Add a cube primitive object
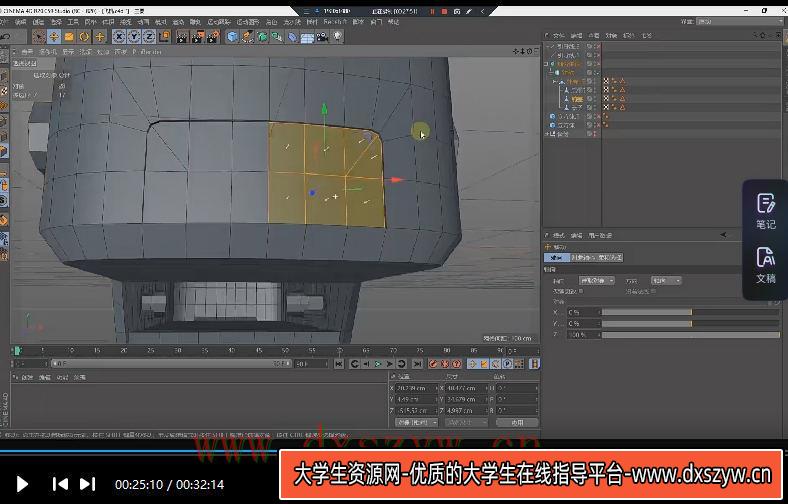This screenshot has height=504, width=788. 232,37
